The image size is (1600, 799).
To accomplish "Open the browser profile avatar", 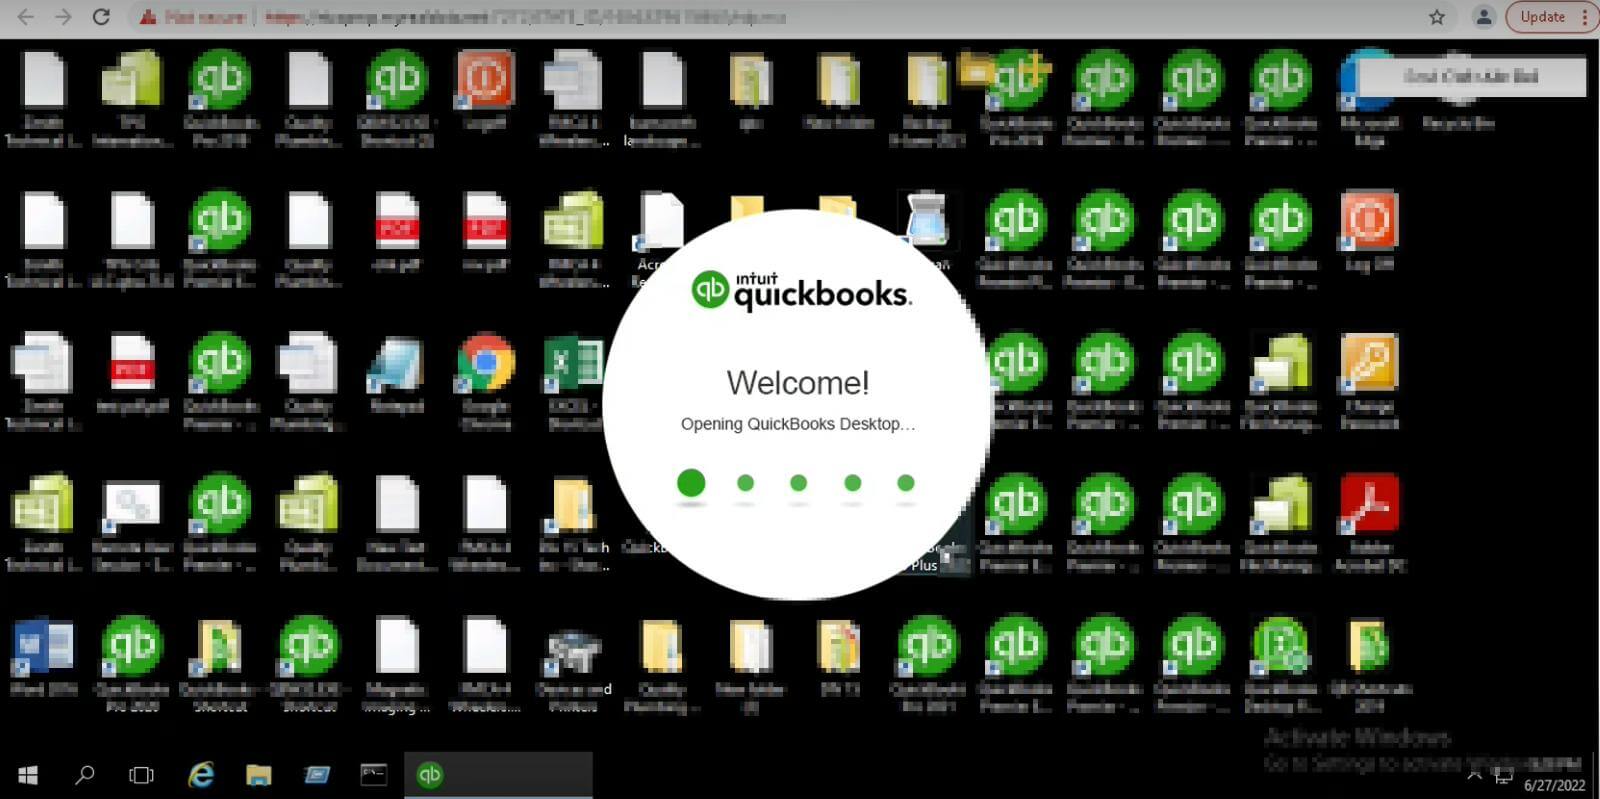I will 1484,17.
